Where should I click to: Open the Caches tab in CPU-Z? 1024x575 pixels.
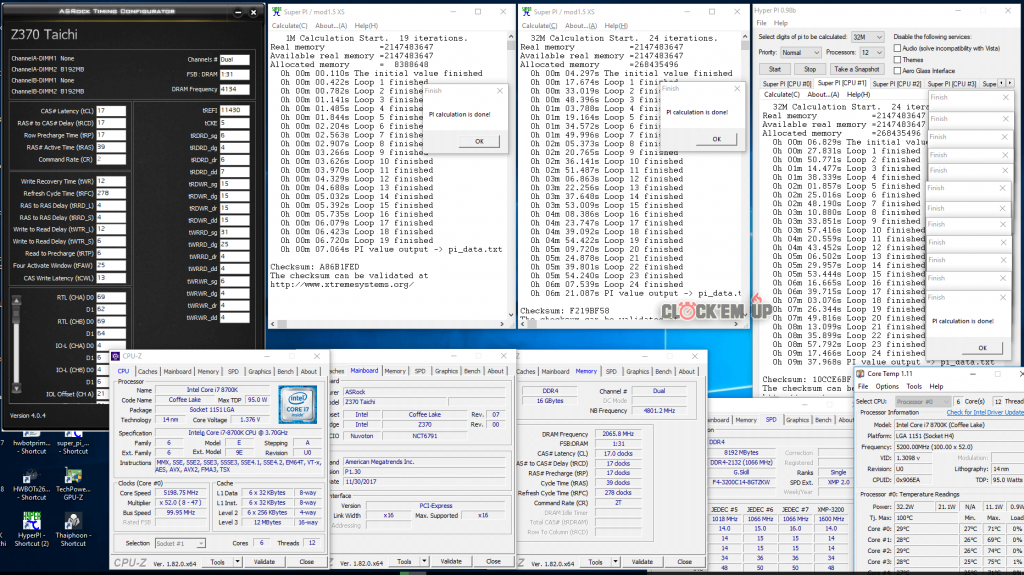(148, 371)
